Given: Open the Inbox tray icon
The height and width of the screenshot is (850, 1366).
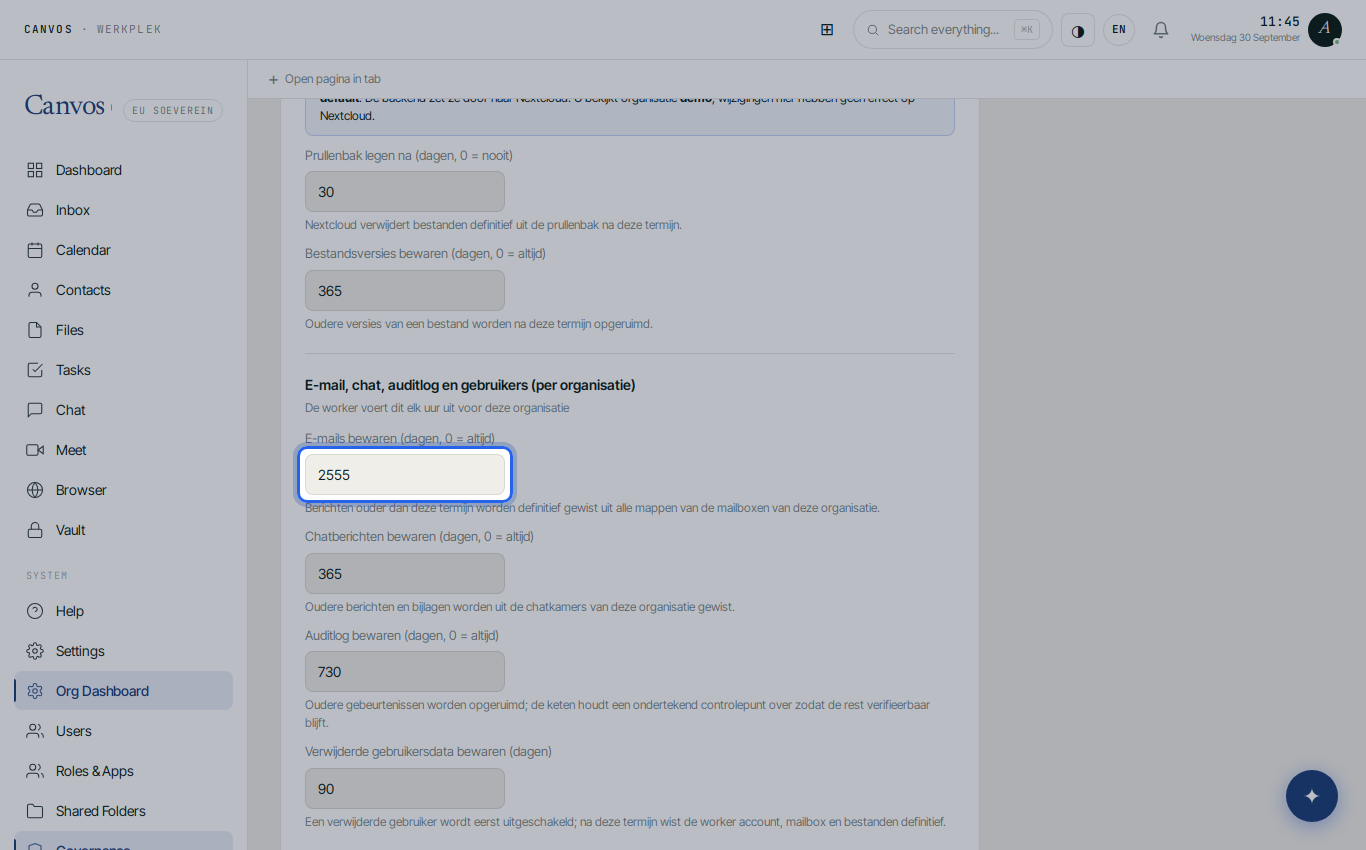Looking at the screenshot, I should point(35,210).
